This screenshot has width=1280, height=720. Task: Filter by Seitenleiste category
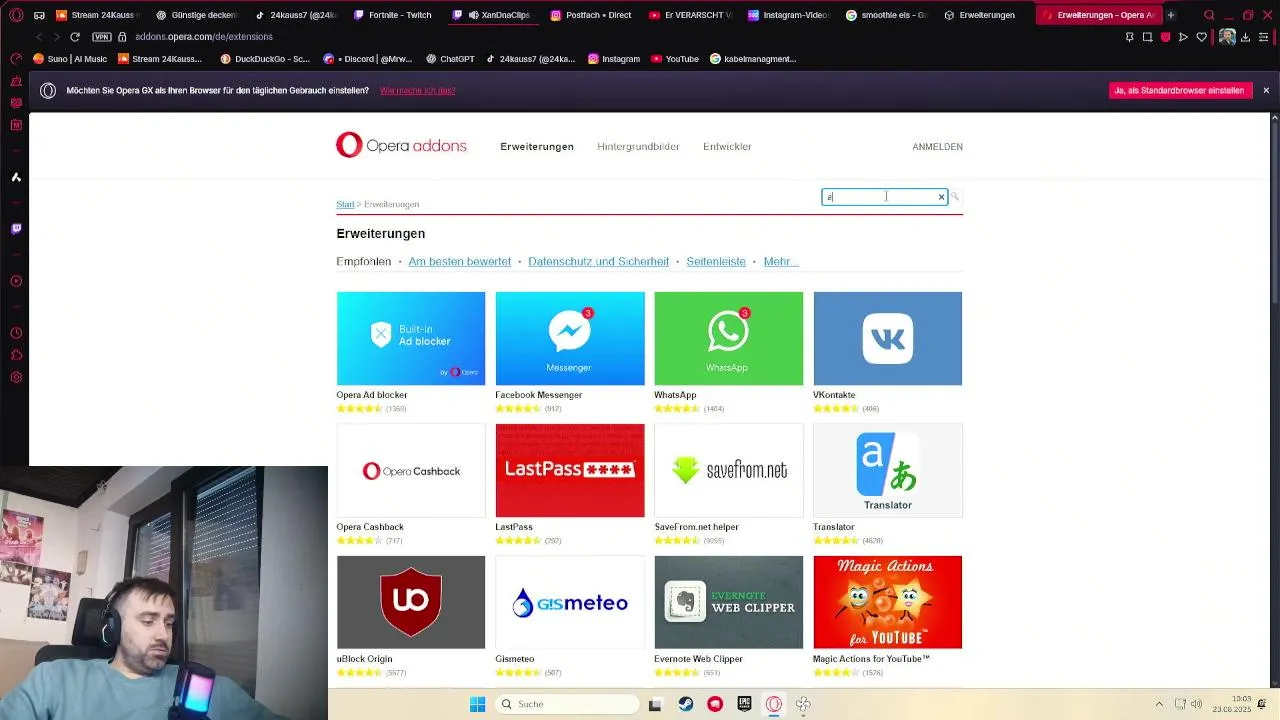pyautogui.click(x=716, y=262)
